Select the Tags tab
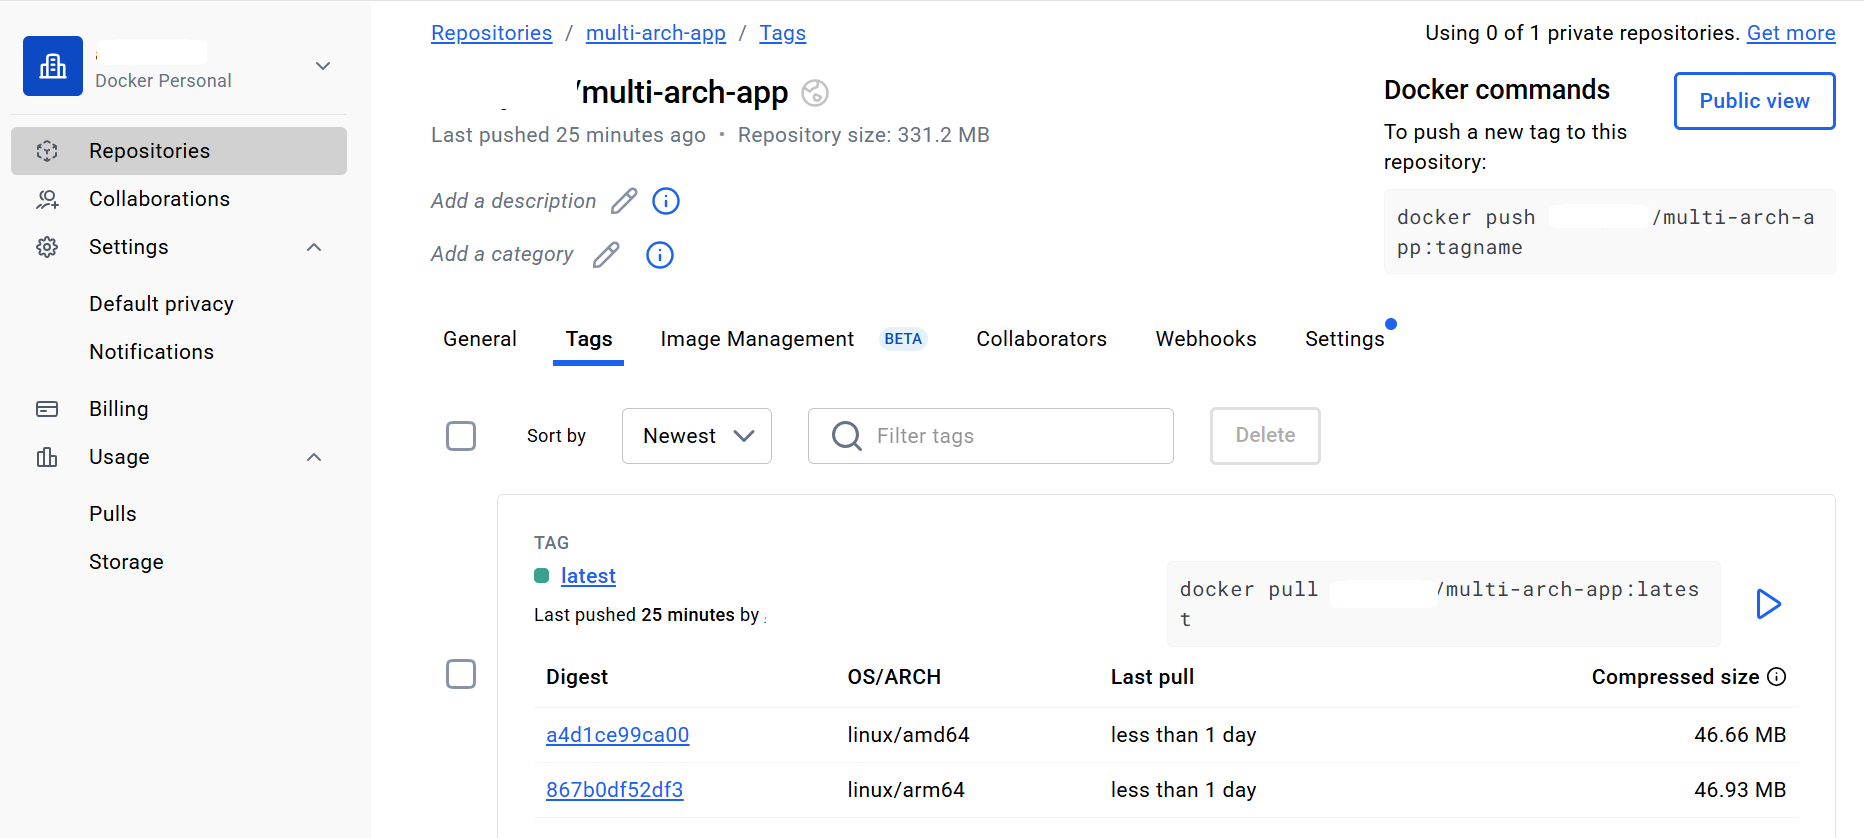1864x838 pixels. click(589, 339)
